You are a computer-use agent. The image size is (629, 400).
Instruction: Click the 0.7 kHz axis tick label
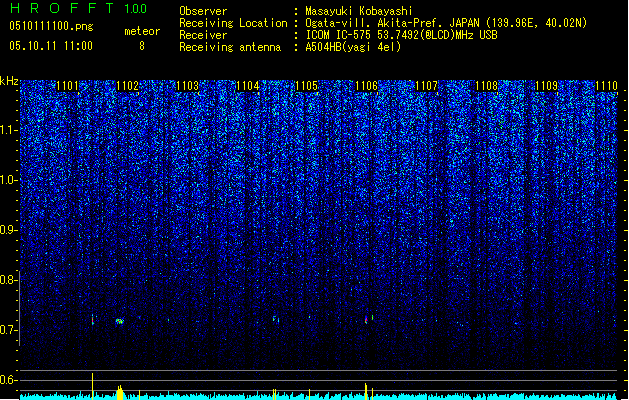click(x=8, y=330)
